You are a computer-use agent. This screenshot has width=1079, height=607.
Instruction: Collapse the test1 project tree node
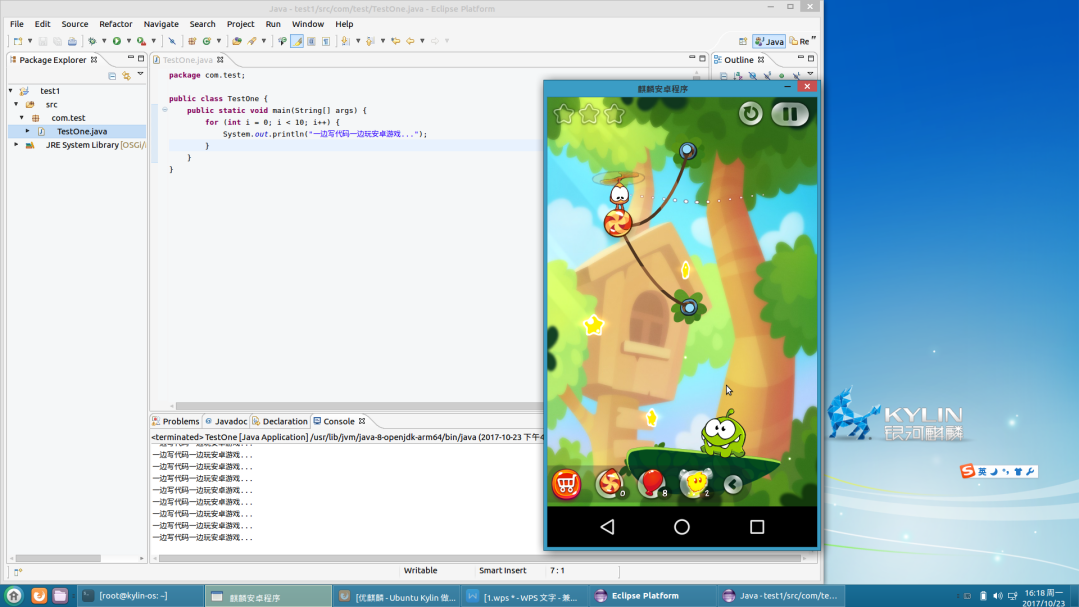tap(11, 91)
